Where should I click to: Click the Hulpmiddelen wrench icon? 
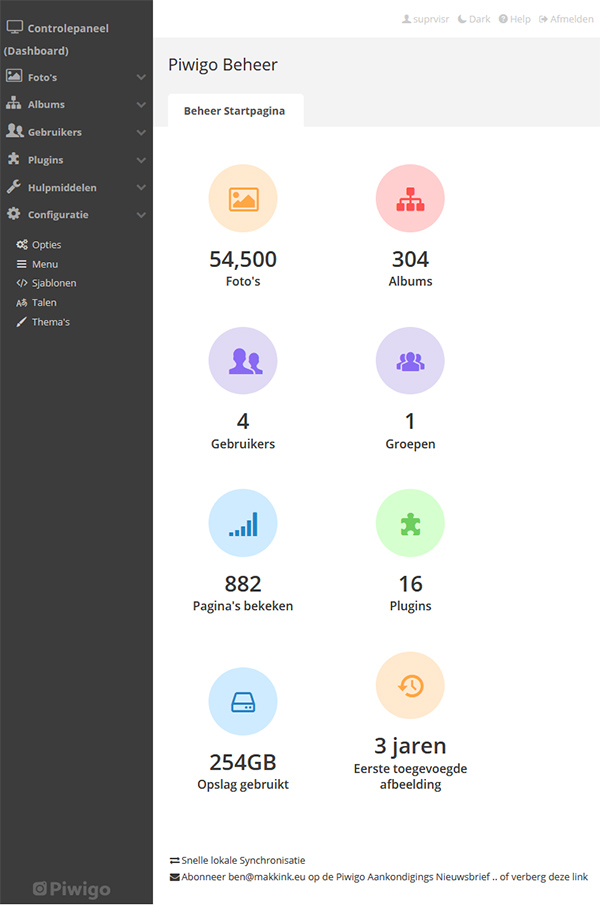[14, 186]
